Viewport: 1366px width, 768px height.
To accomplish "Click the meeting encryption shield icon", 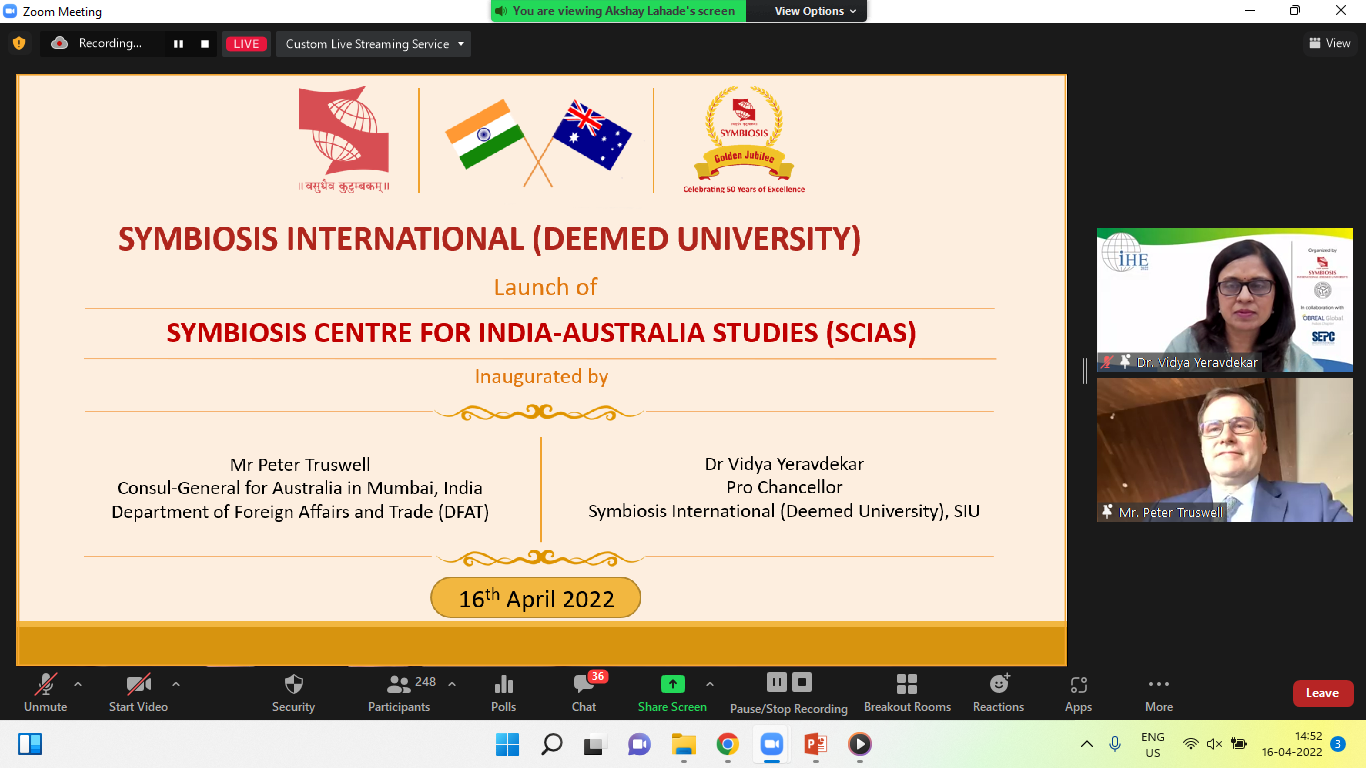I will point(18,44).
